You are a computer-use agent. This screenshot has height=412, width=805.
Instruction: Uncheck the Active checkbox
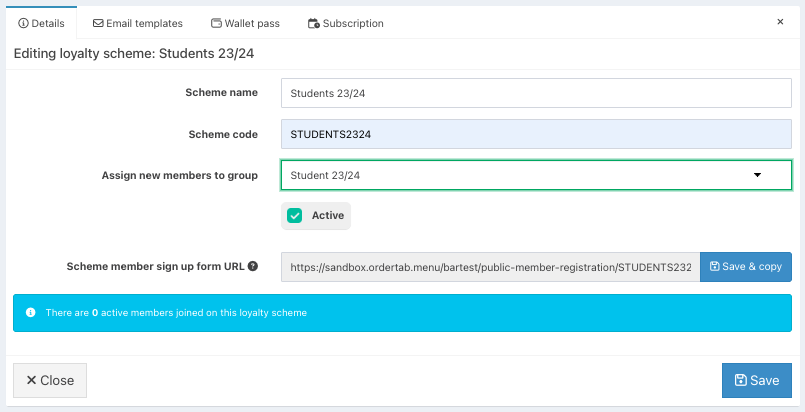(x=295, y=215)
